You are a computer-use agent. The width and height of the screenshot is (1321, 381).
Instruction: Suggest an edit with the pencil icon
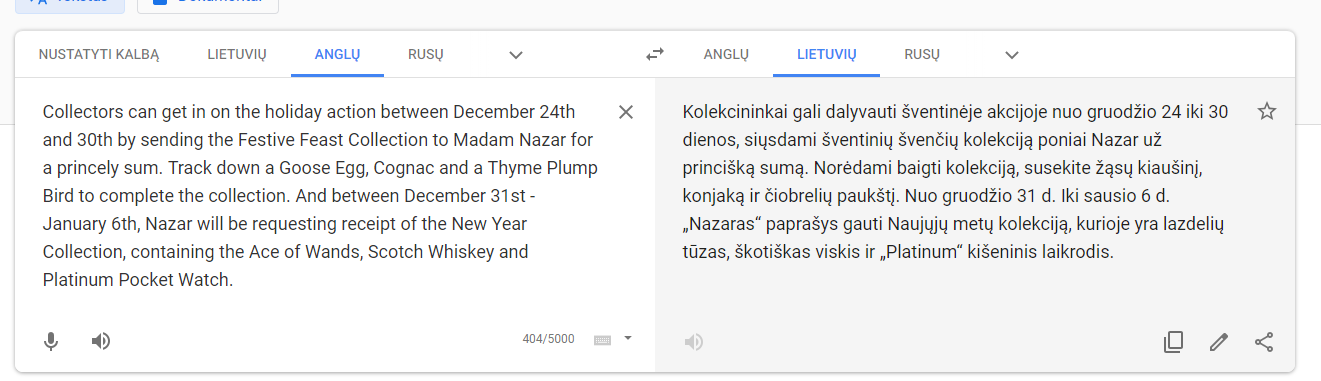tap(1218, 342)
